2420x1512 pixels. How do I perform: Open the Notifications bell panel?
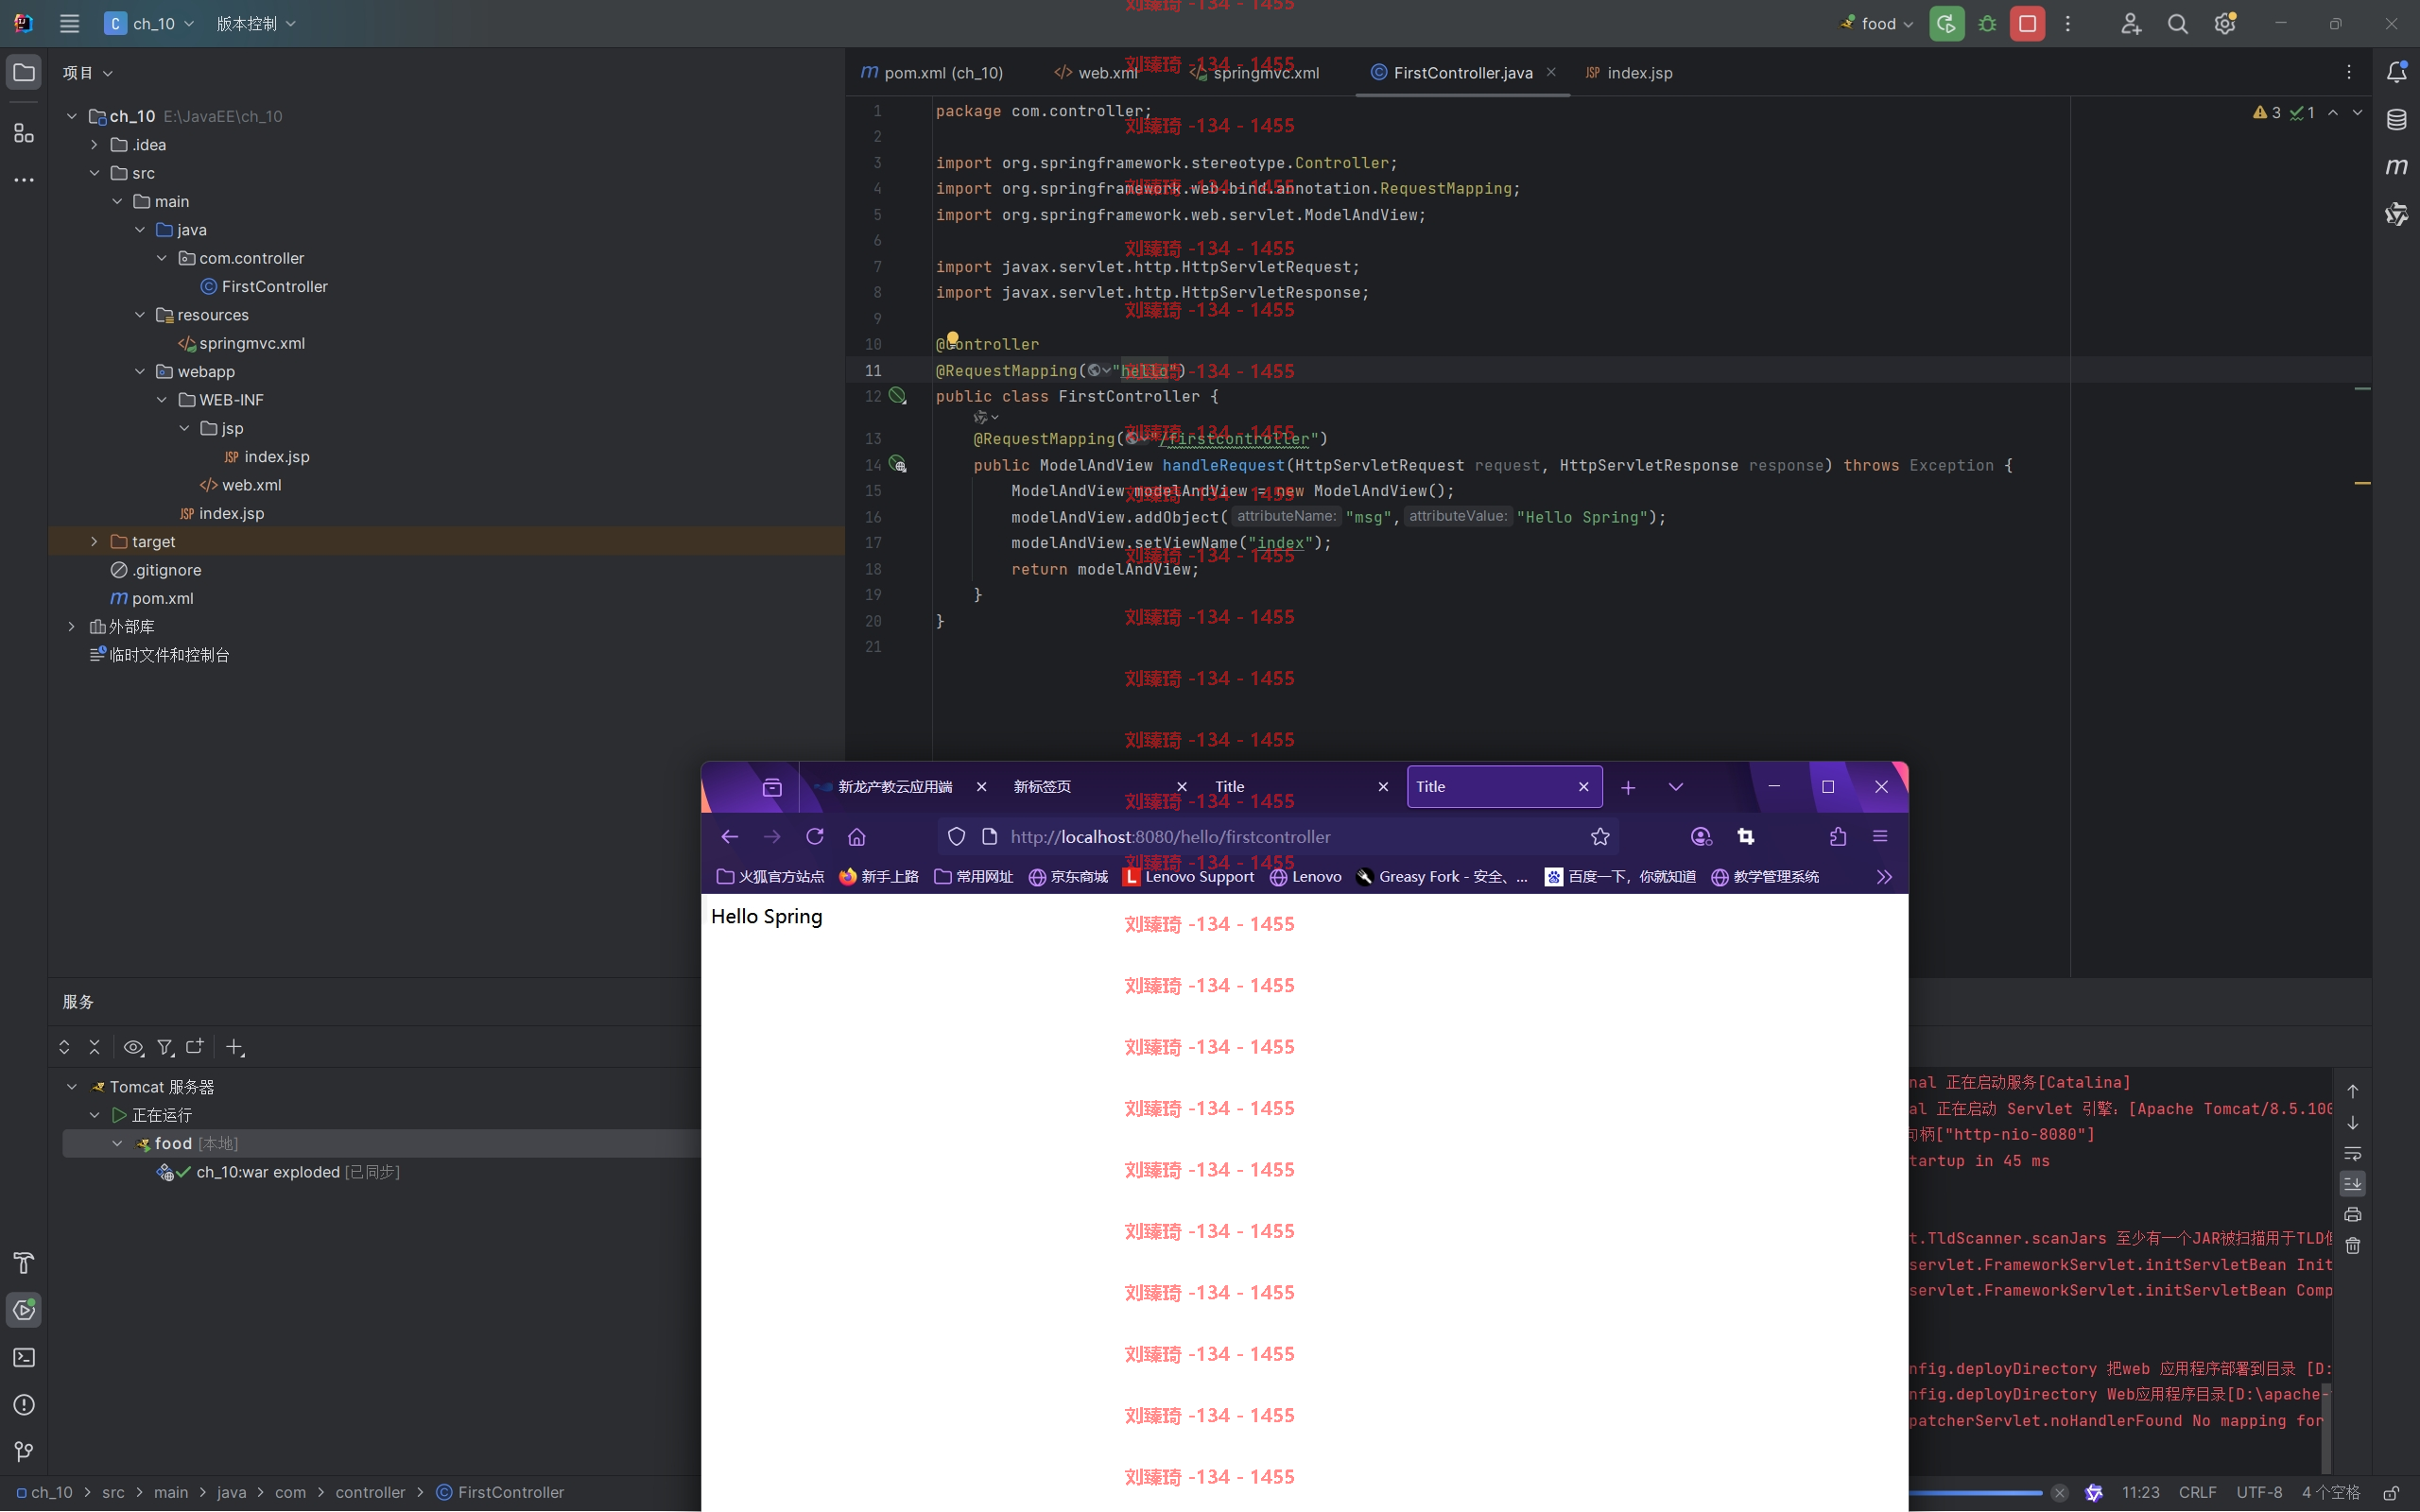(2396, 72)
